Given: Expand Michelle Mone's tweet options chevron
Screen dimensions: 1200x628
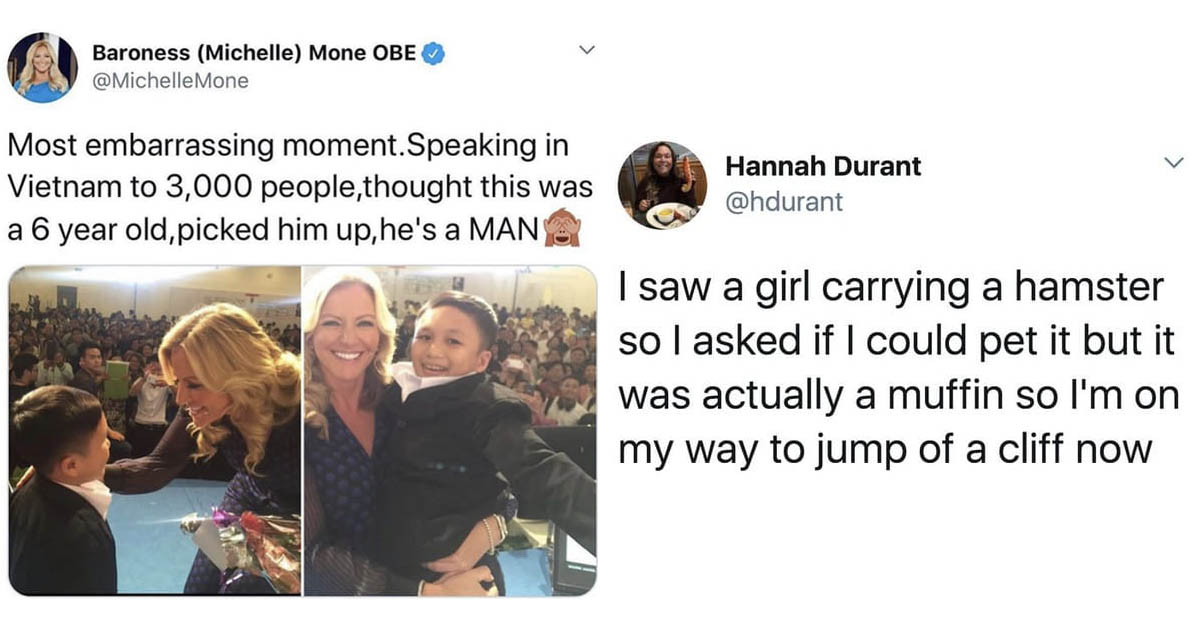Looking at the screenshot, I should (587, 49).
